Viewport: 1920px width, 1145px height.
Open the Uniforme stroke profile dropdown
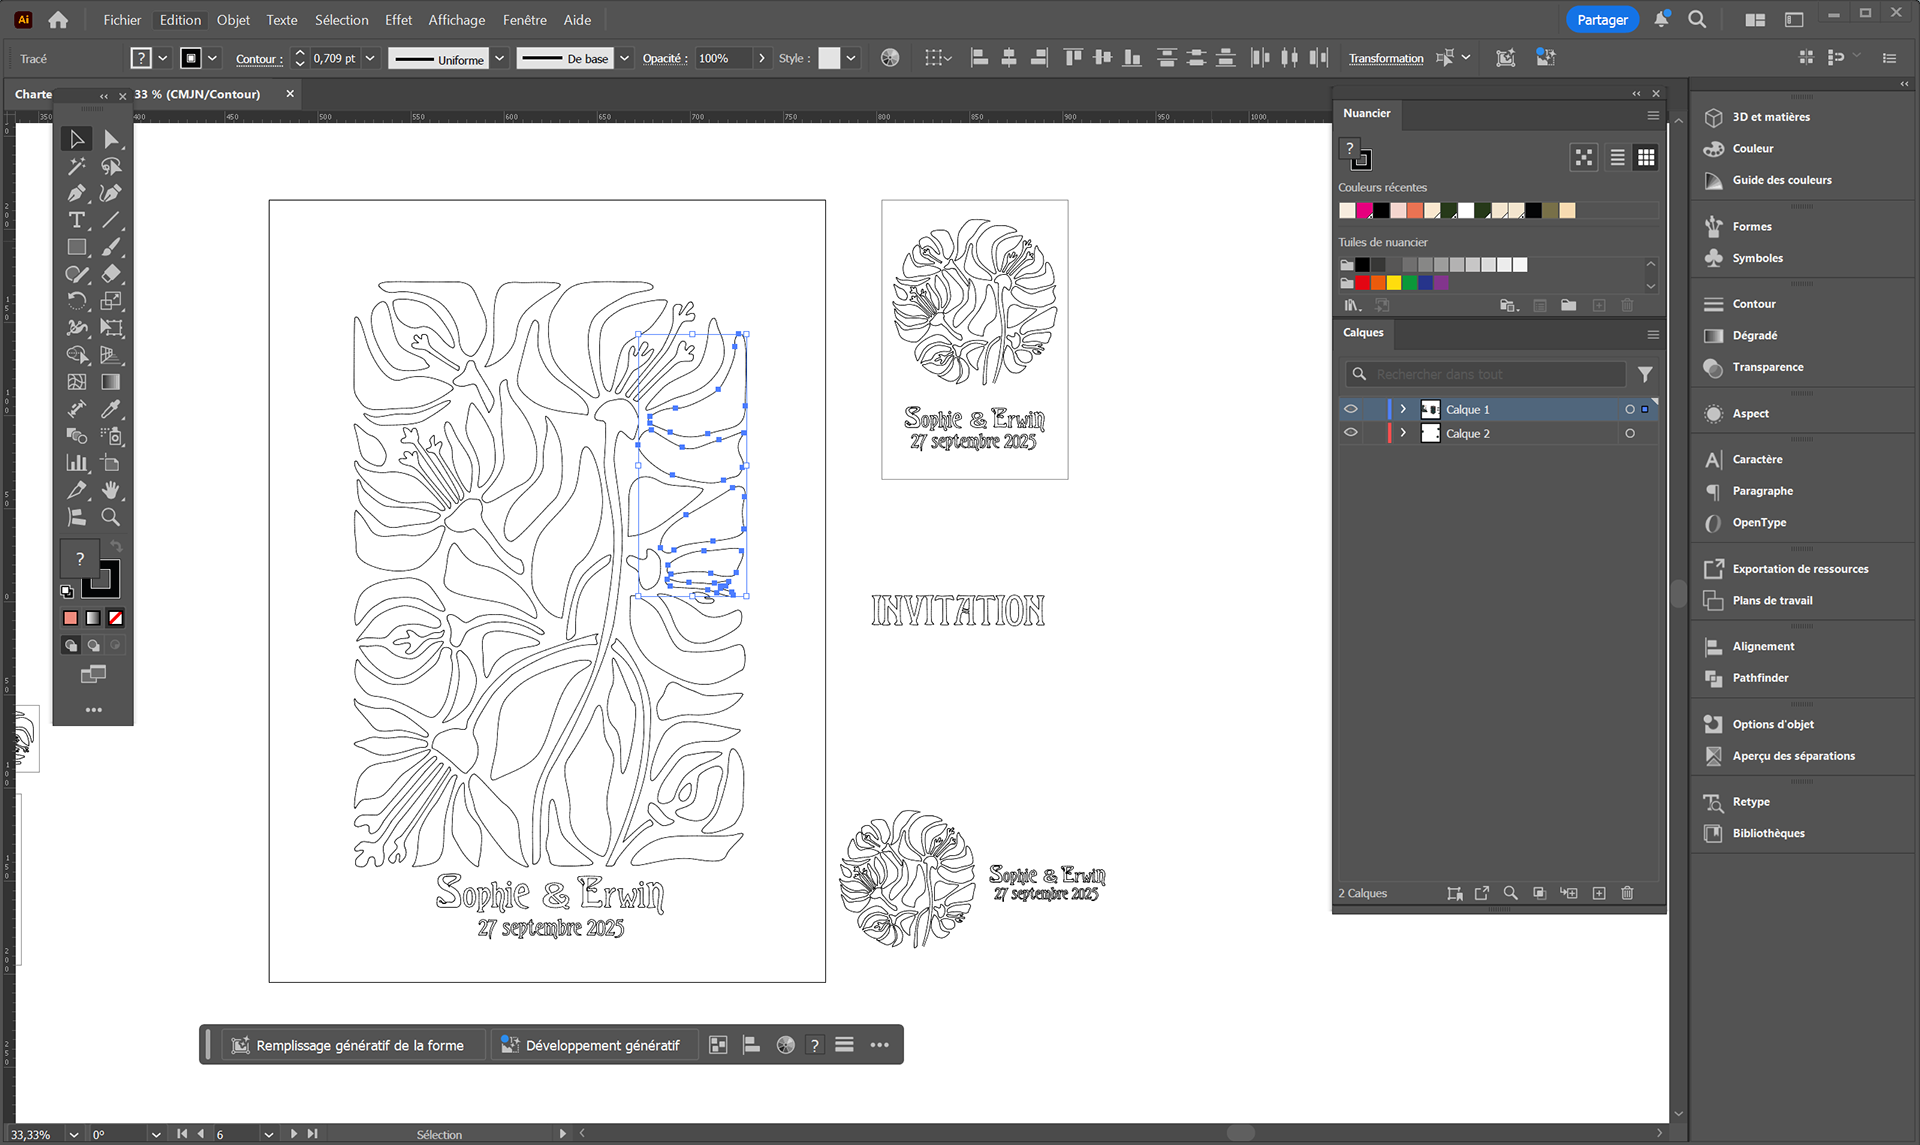[x=499, y=58]
